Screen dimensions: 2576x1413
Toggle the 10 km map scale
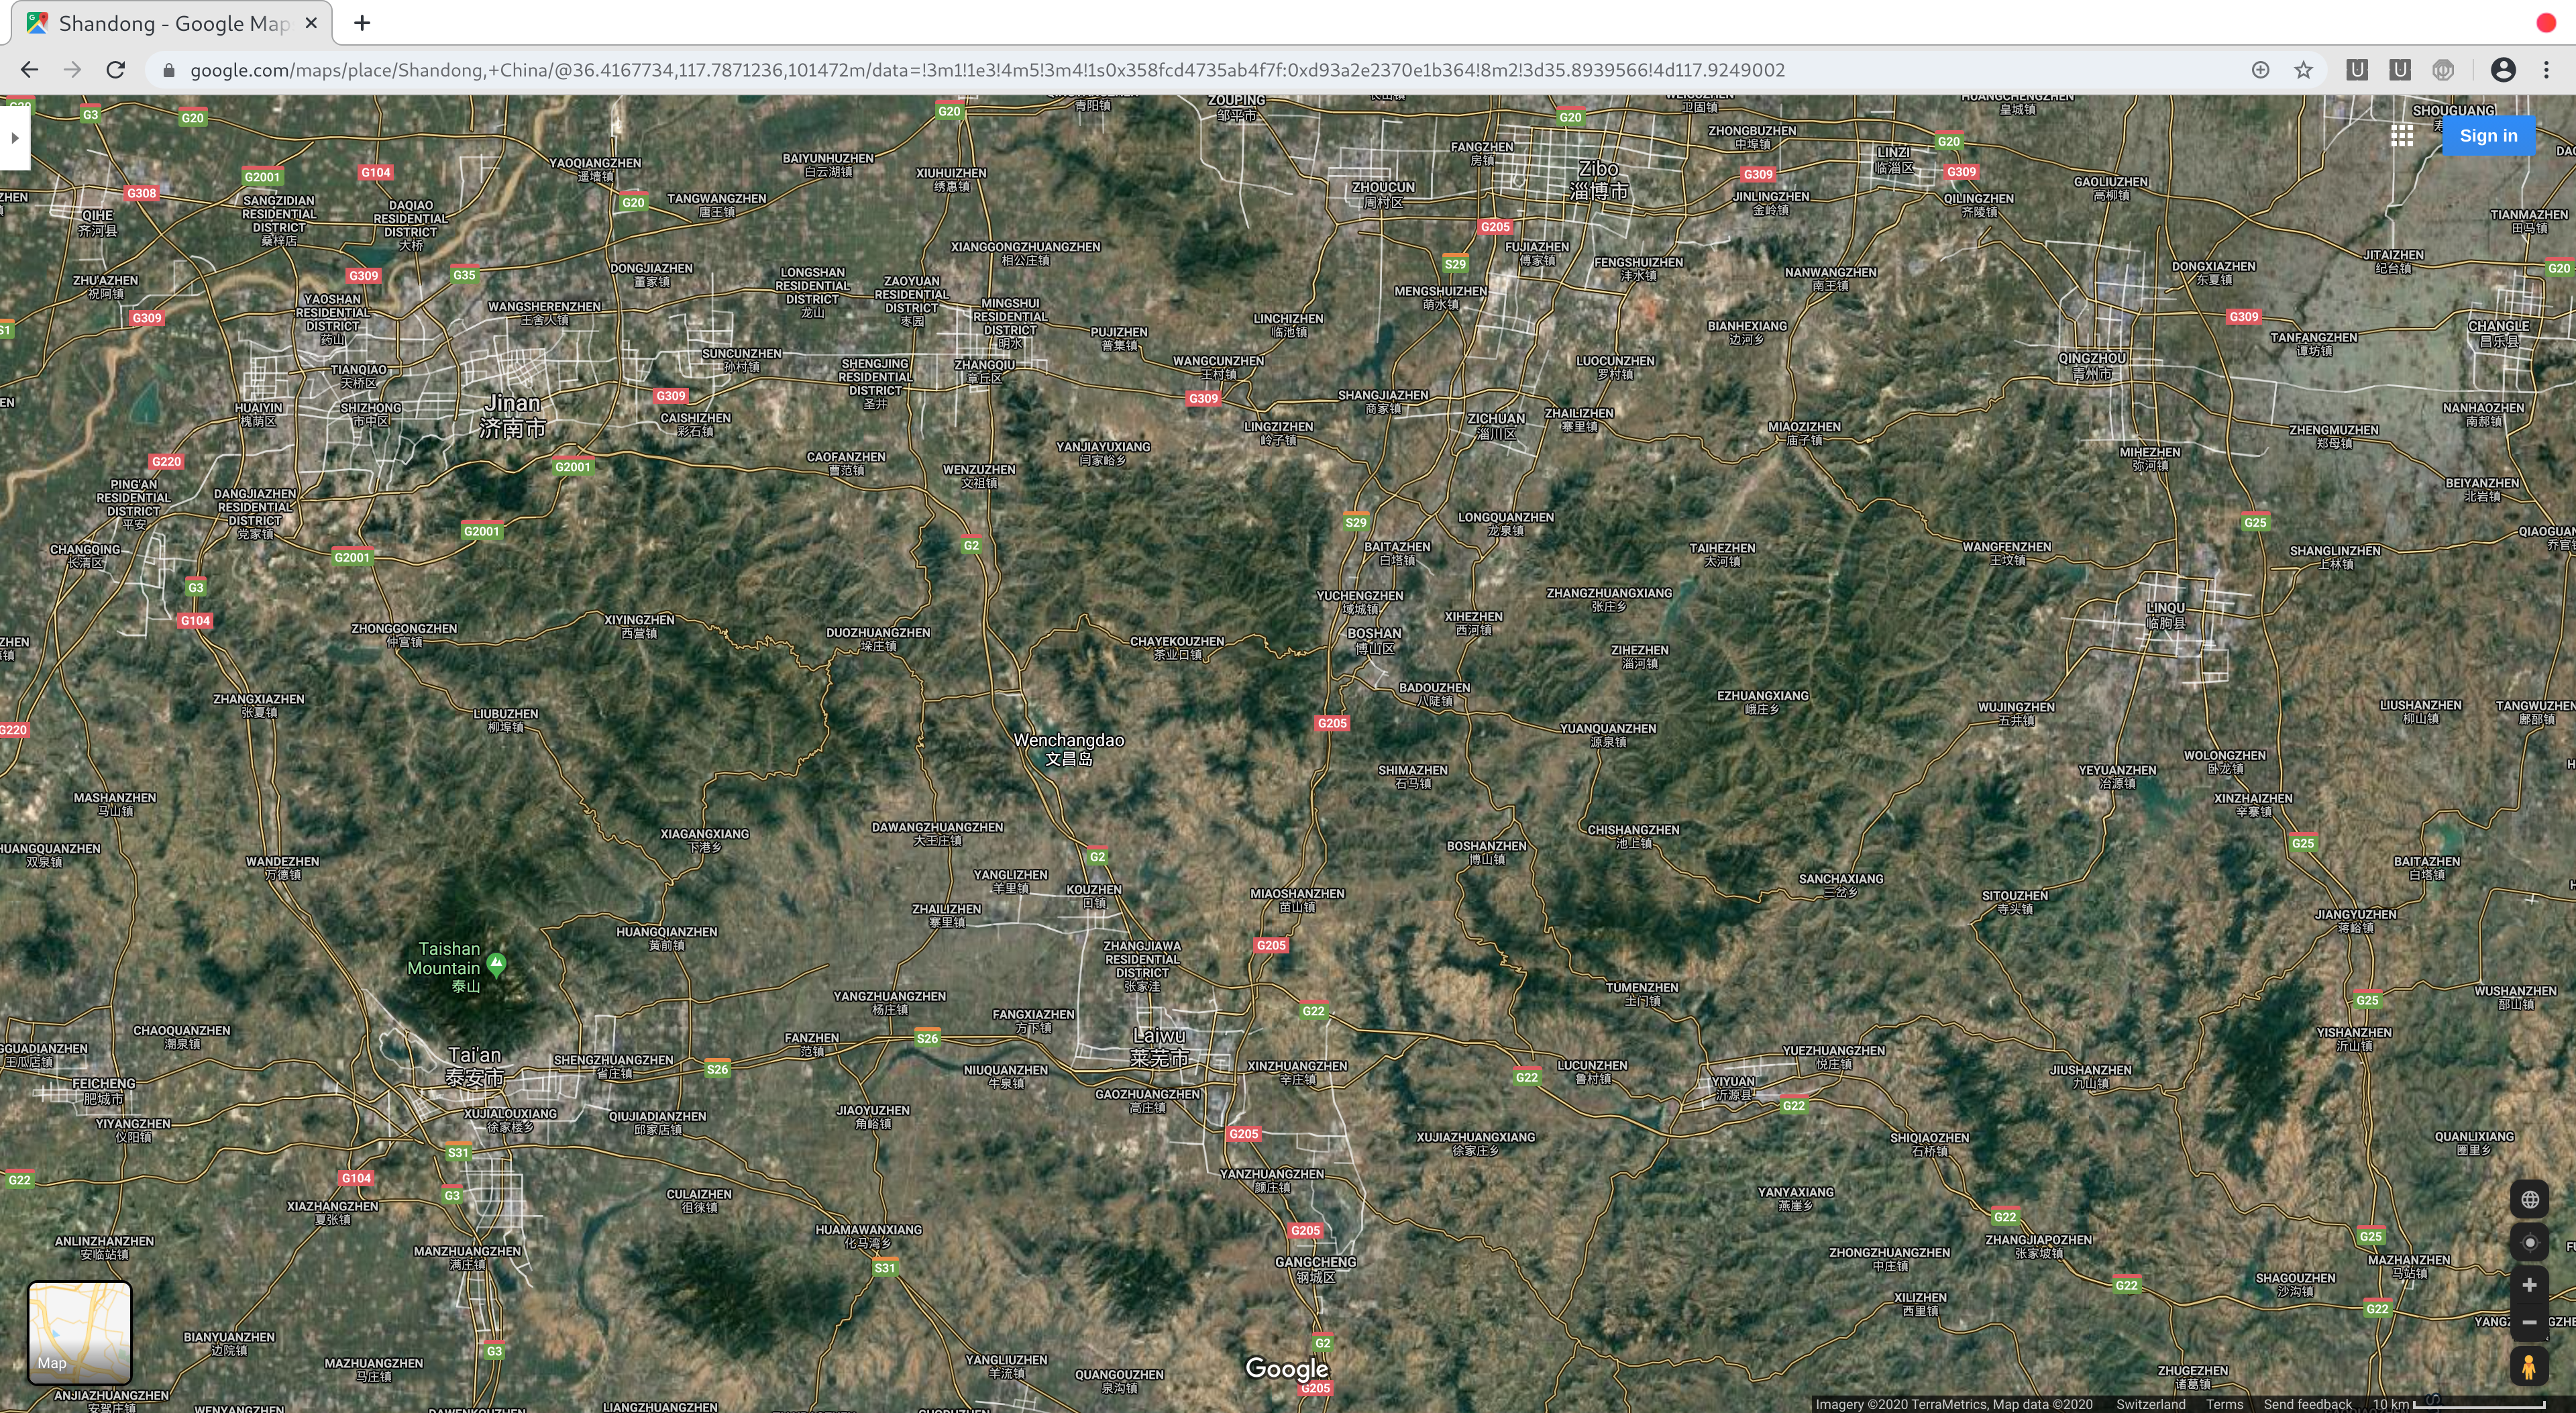[x=2458, y=1404]
